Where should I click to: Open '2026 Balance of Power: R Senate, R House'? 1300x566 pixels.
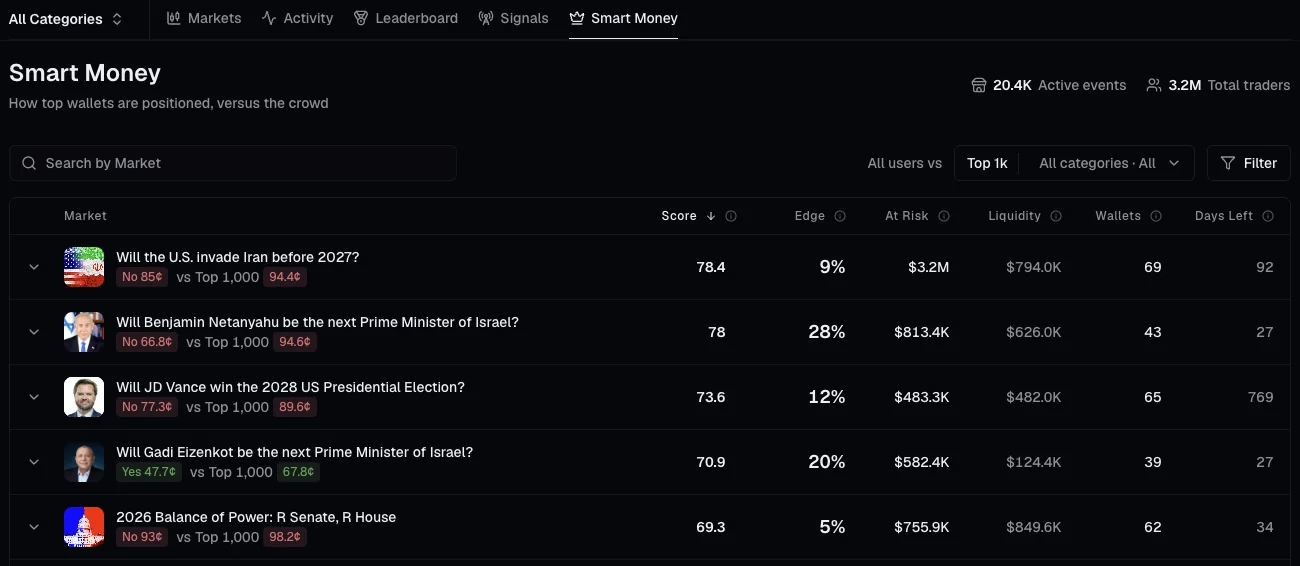click(256, 517)
